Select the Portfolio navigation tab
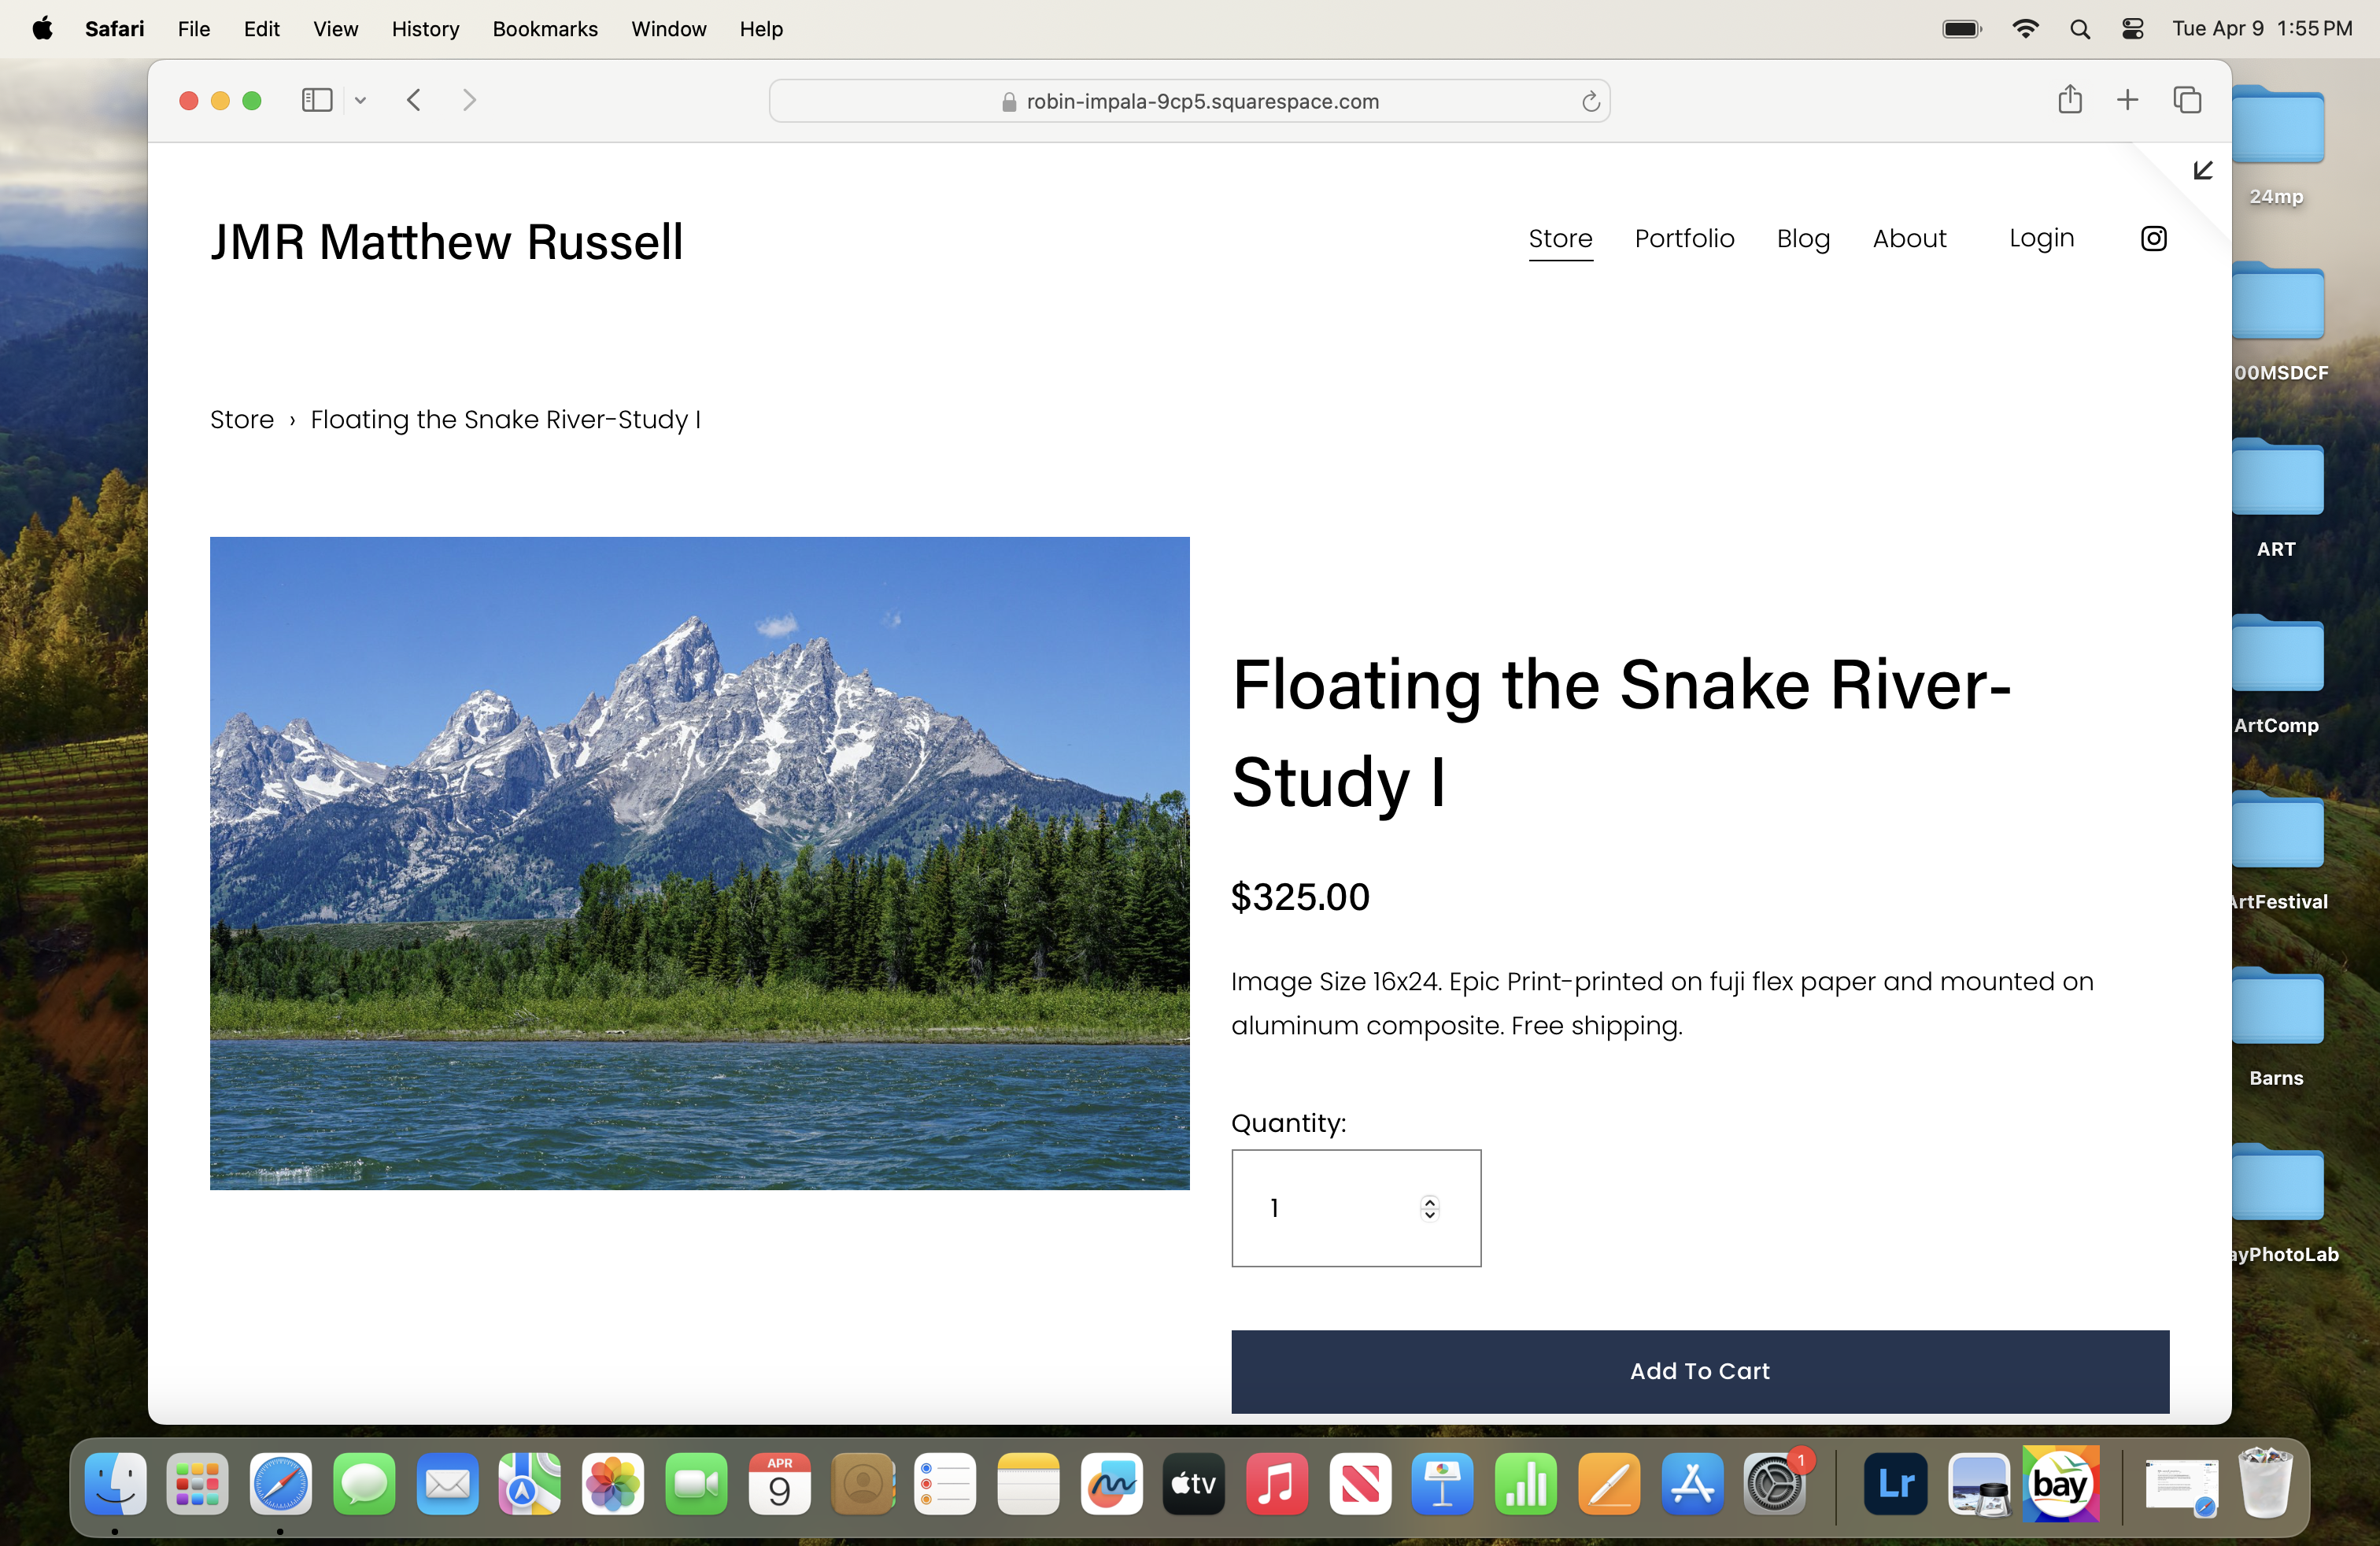The width and height of the screenshot is (2380, 1546). [1684, 238]
